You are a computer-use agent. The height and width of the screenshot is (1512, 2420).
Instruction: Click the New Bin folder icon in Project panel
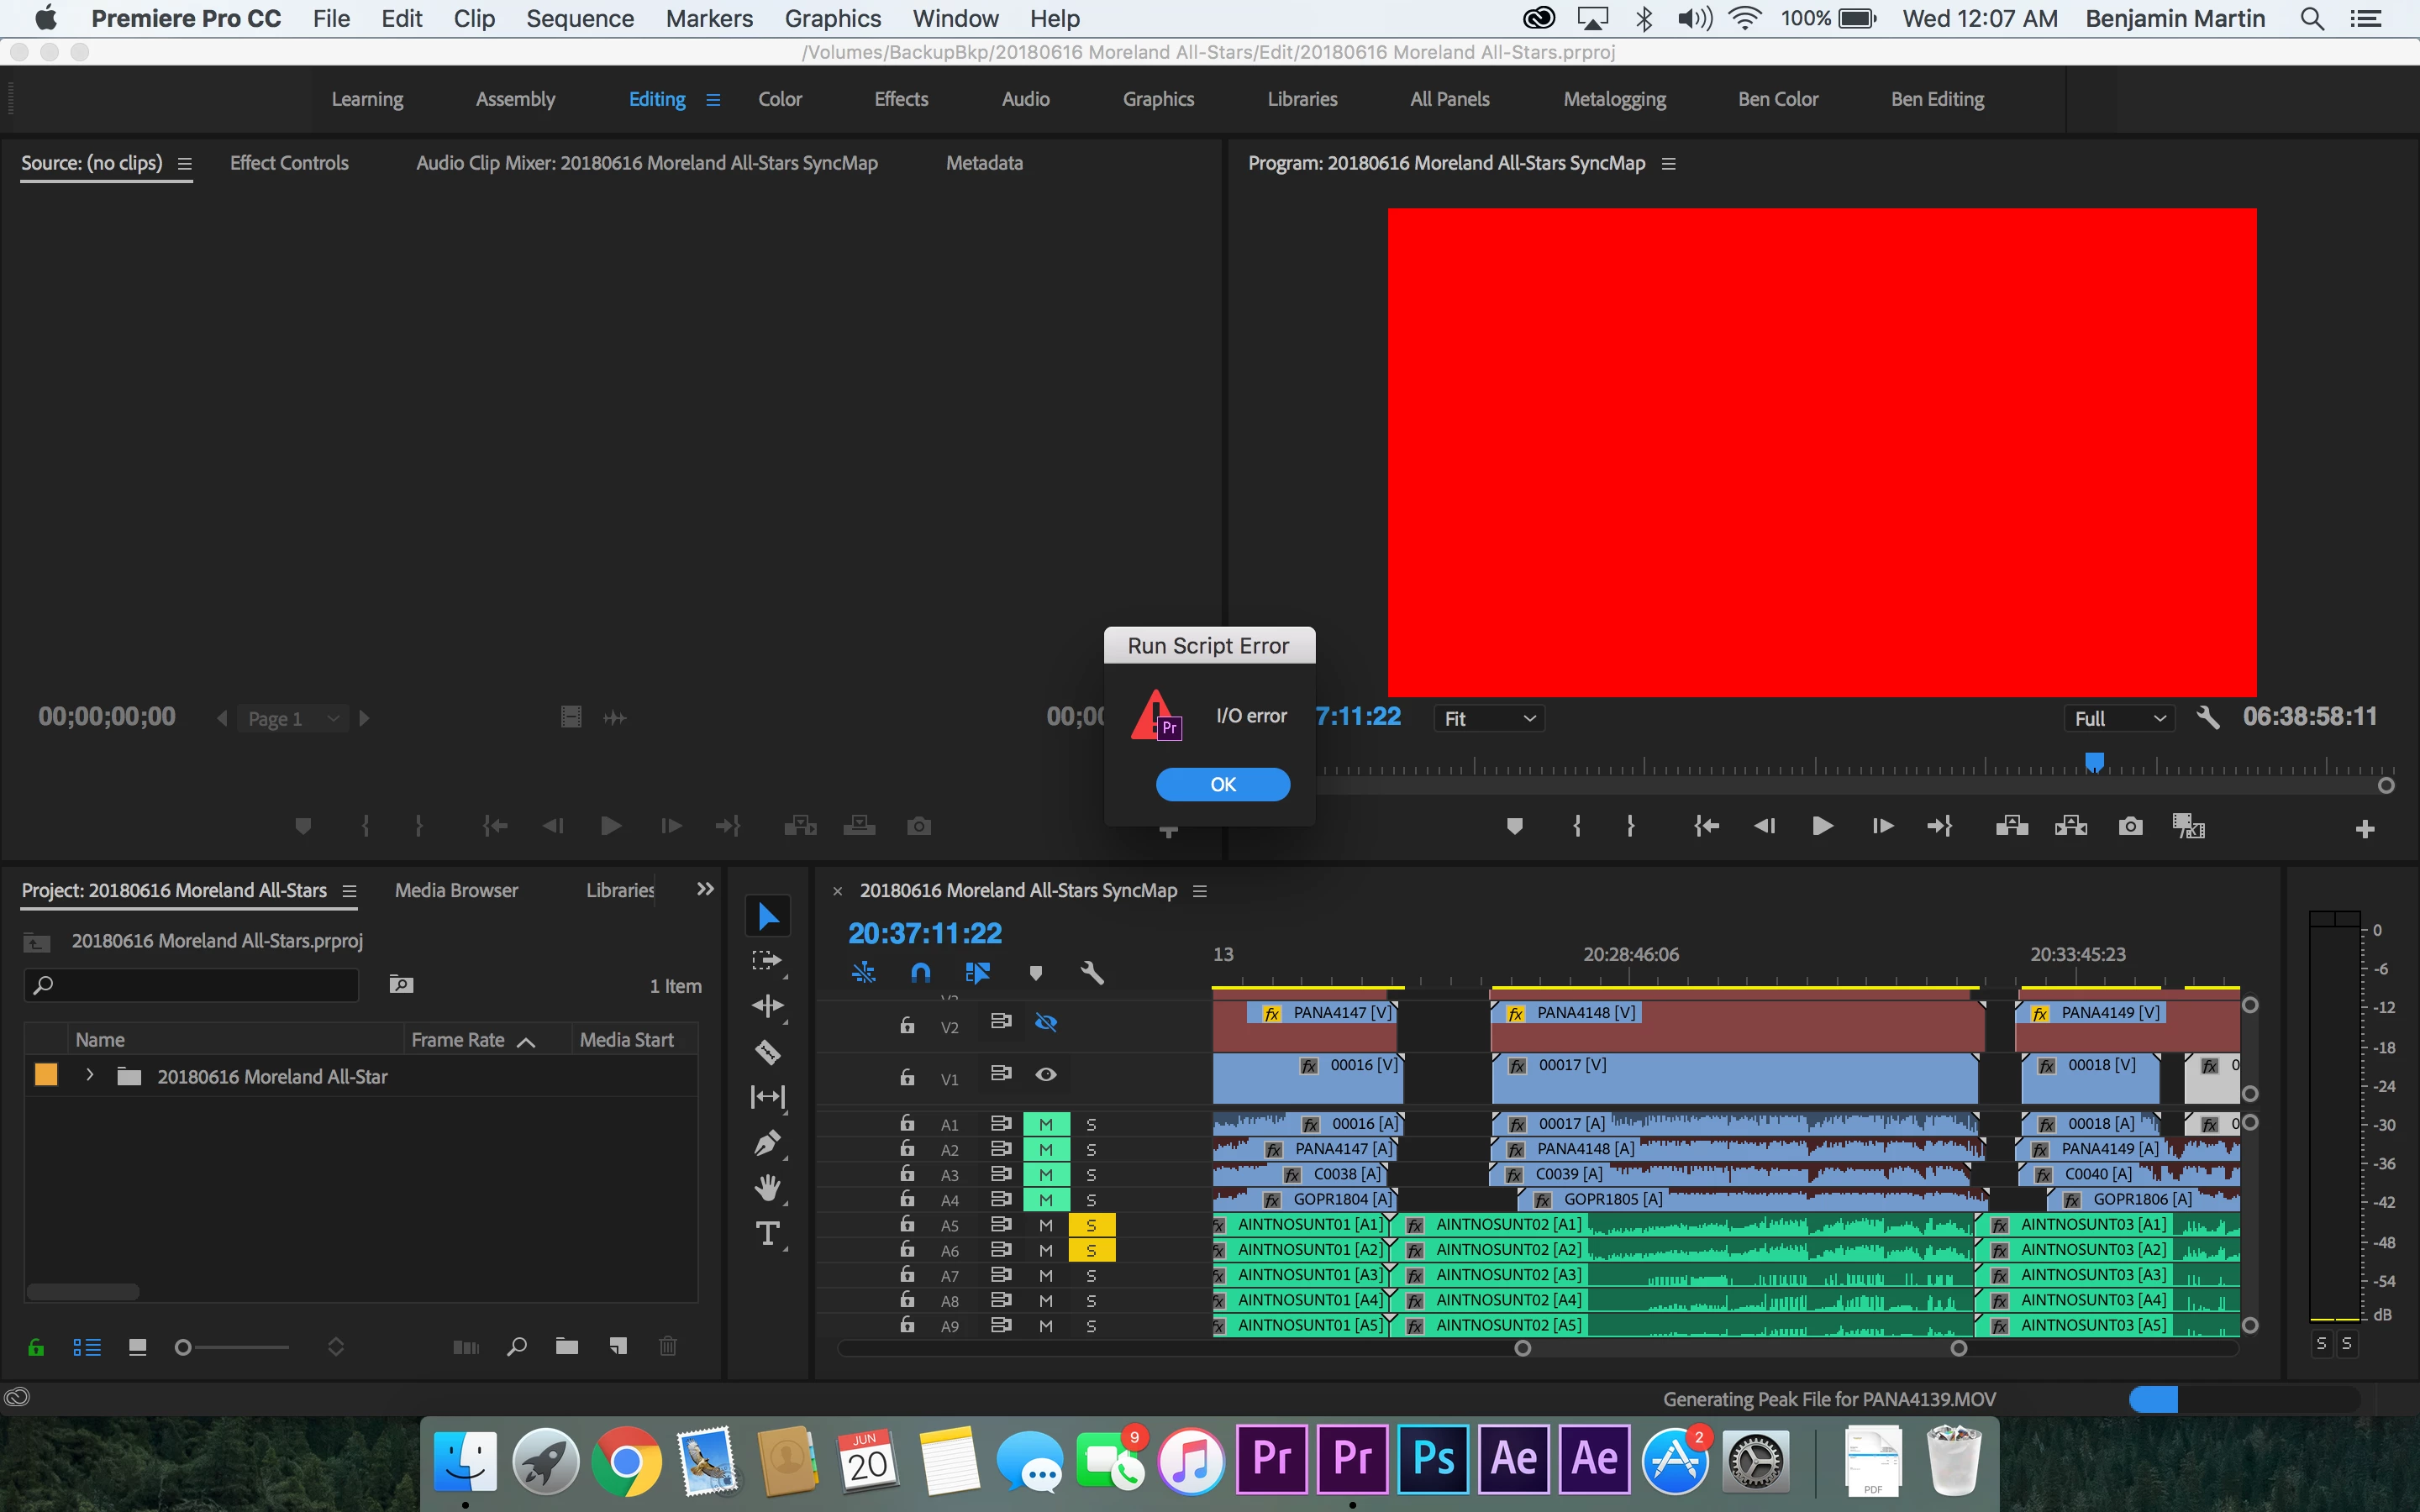[x=567, y=1346]
